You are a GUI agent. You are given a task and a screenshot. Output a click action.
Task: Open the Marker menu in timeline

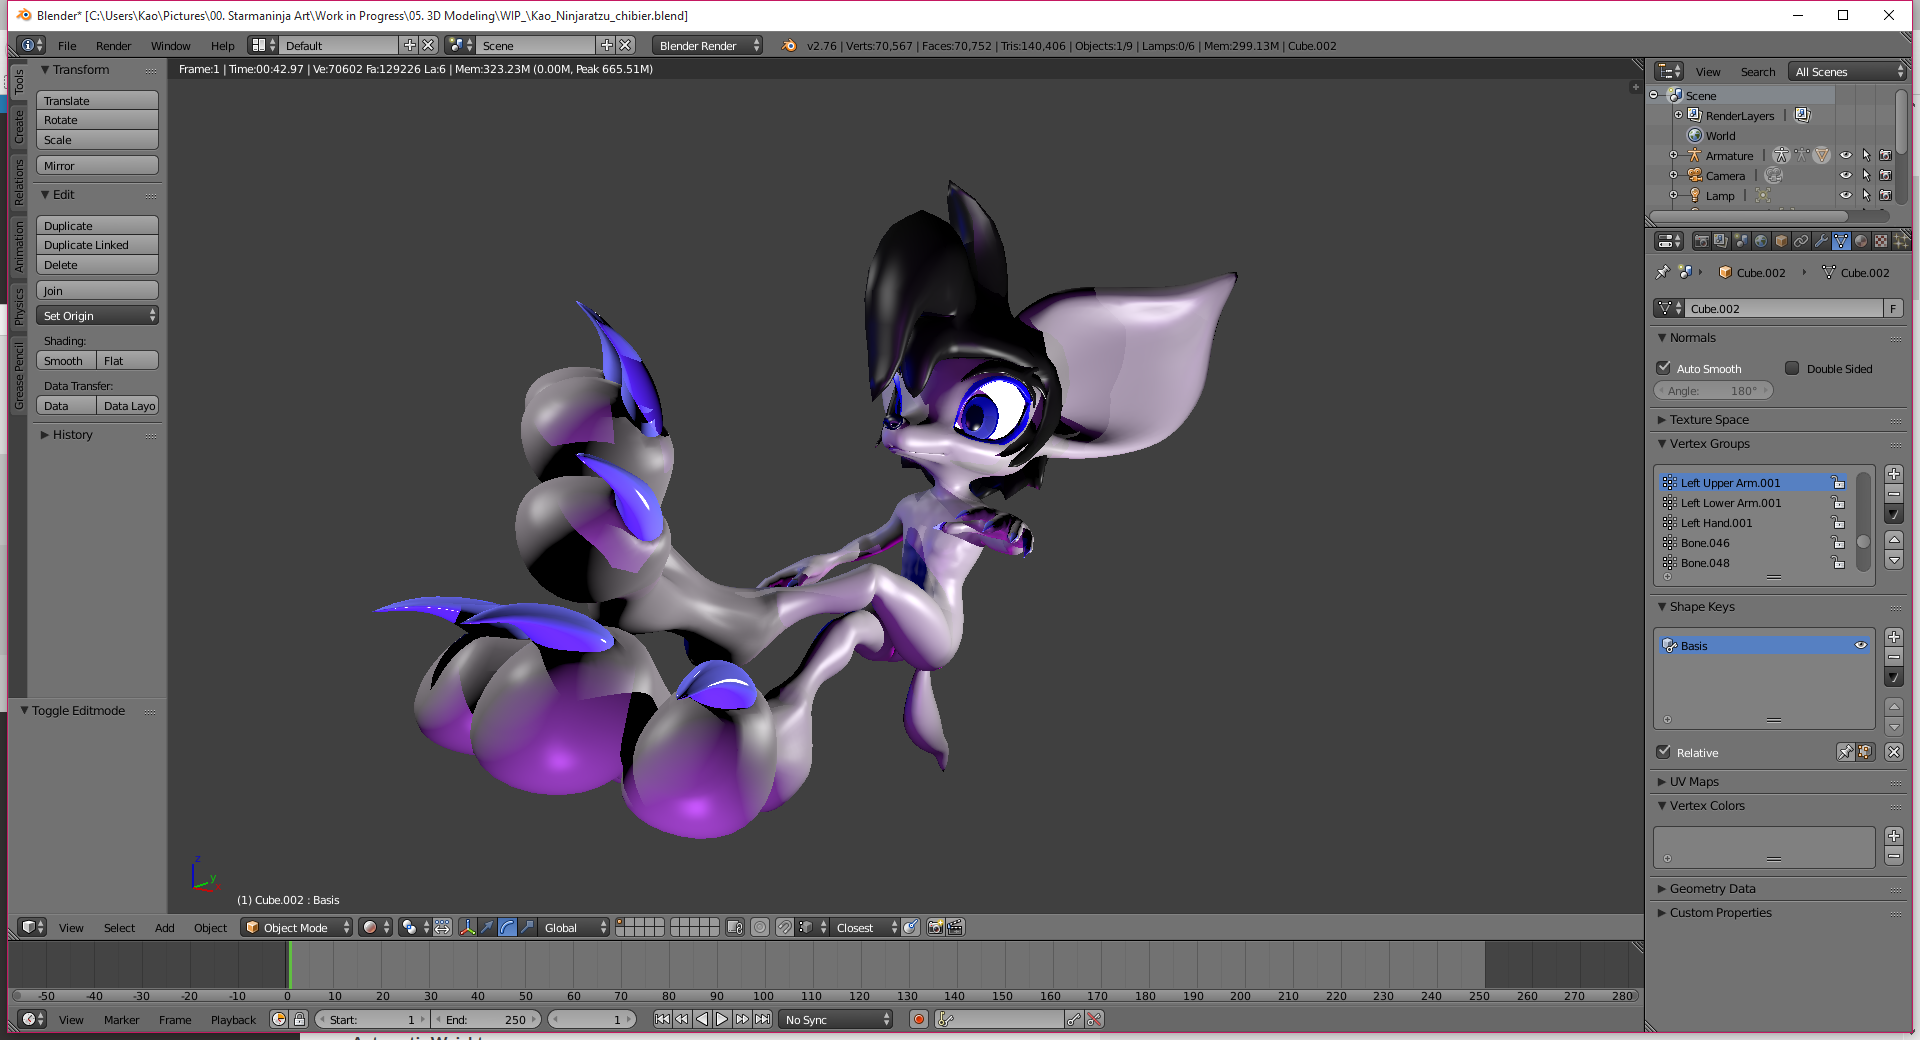pyautogui.click(x=121, y=1019)
